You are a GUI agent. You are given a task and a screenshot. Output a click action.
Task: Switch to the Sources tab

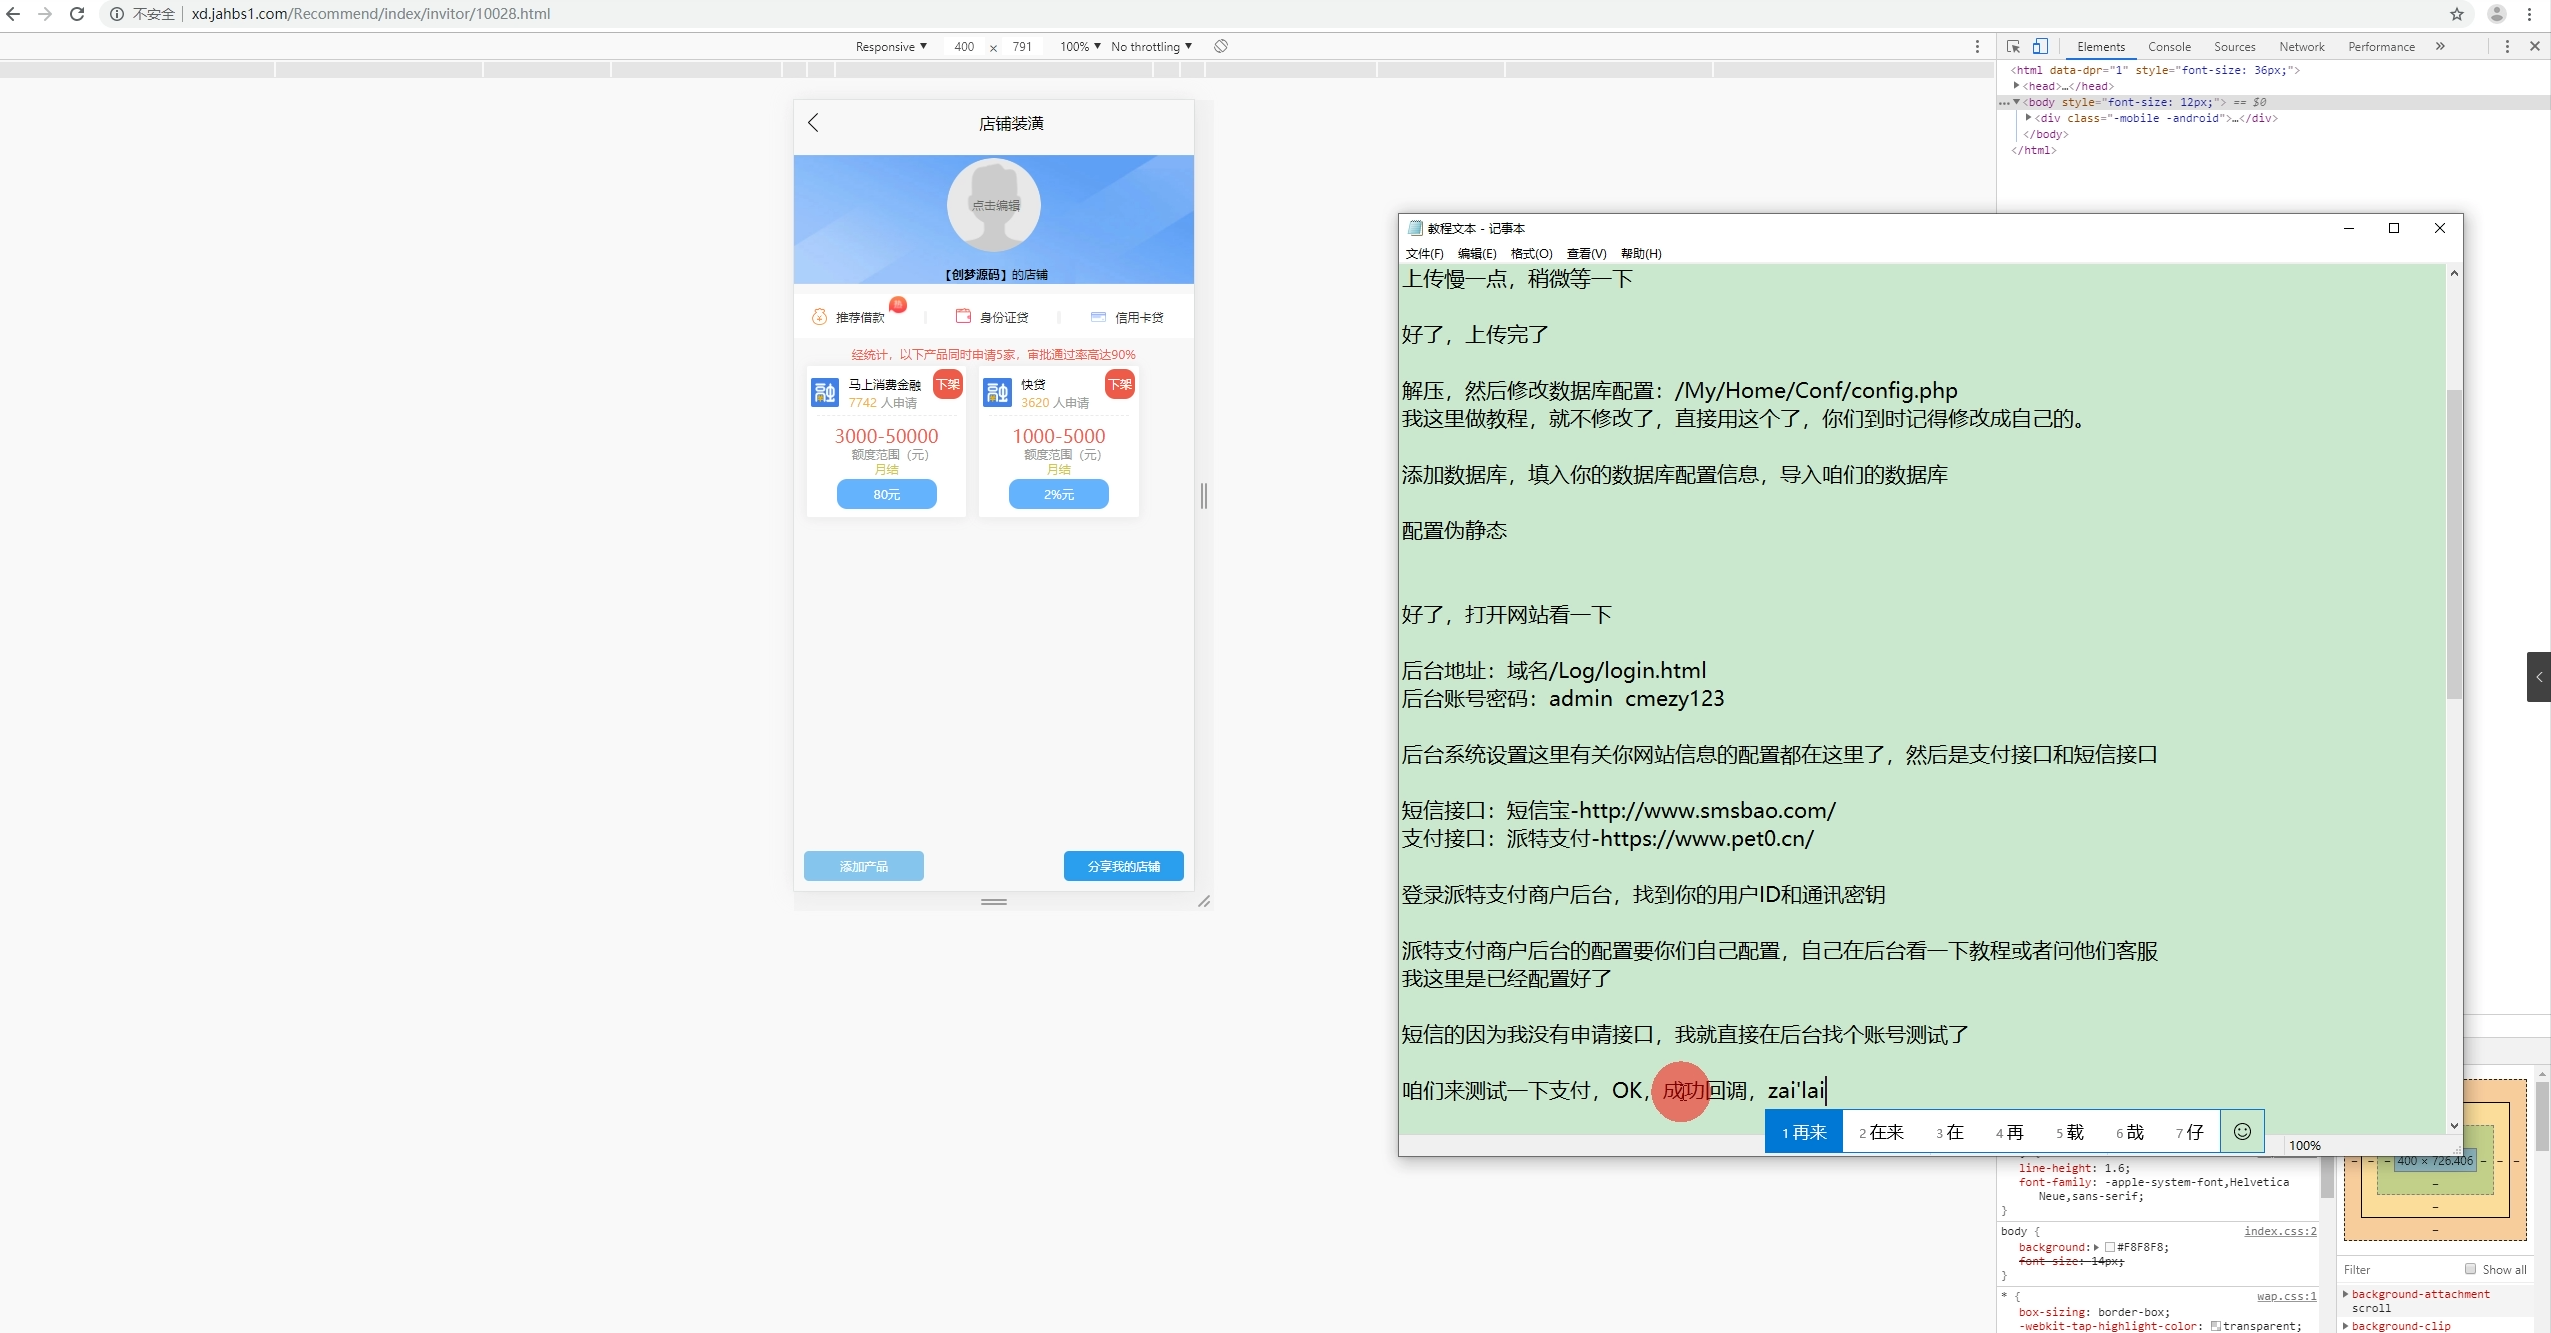tap(2234, 47)
